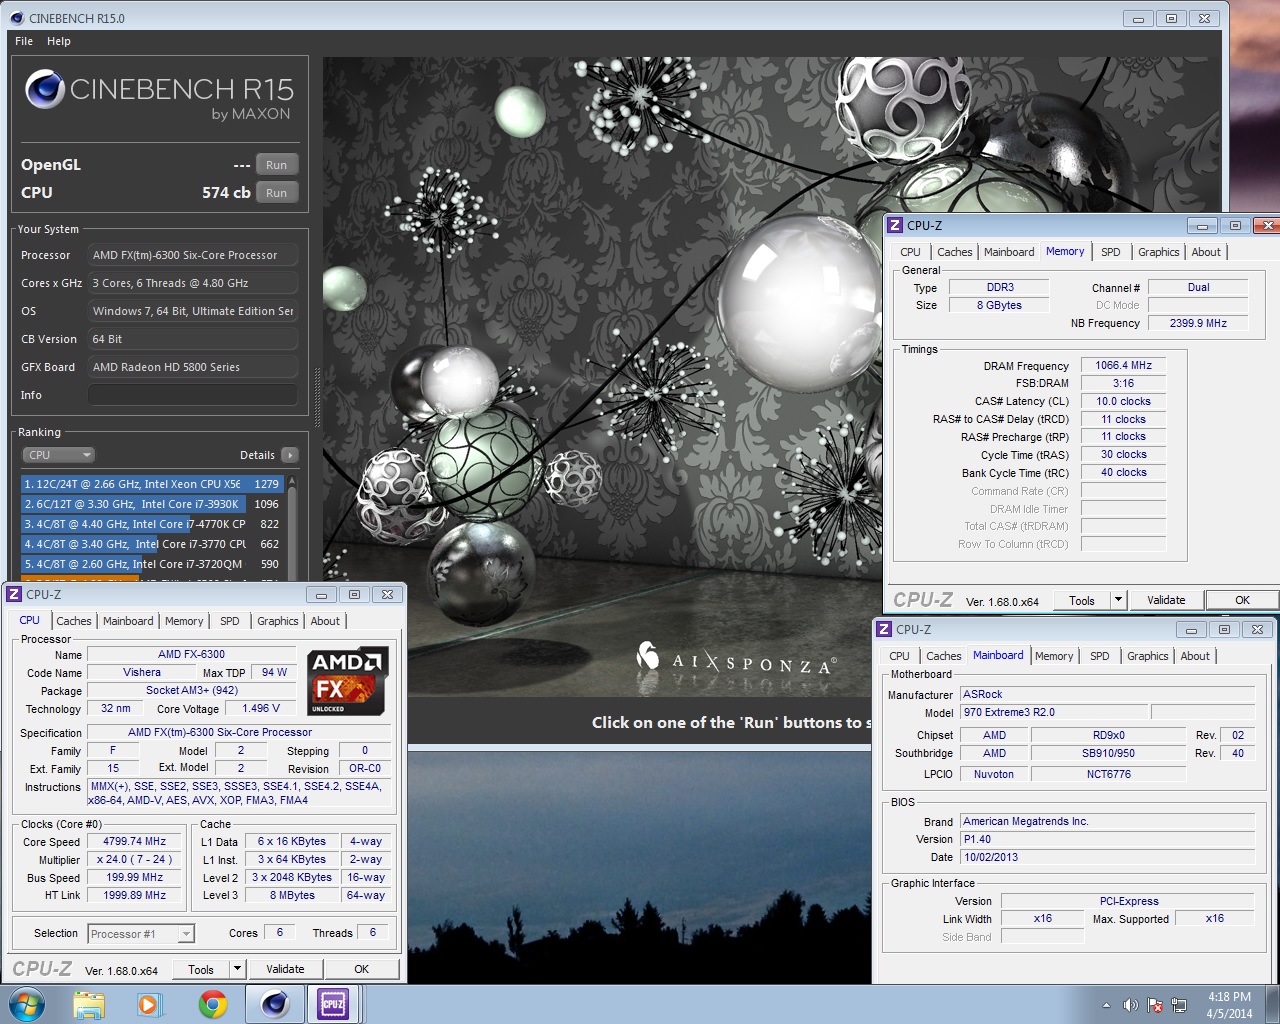Click Validate in CPU-Z CPU window
The image size is (1280, 1024).
285,969
